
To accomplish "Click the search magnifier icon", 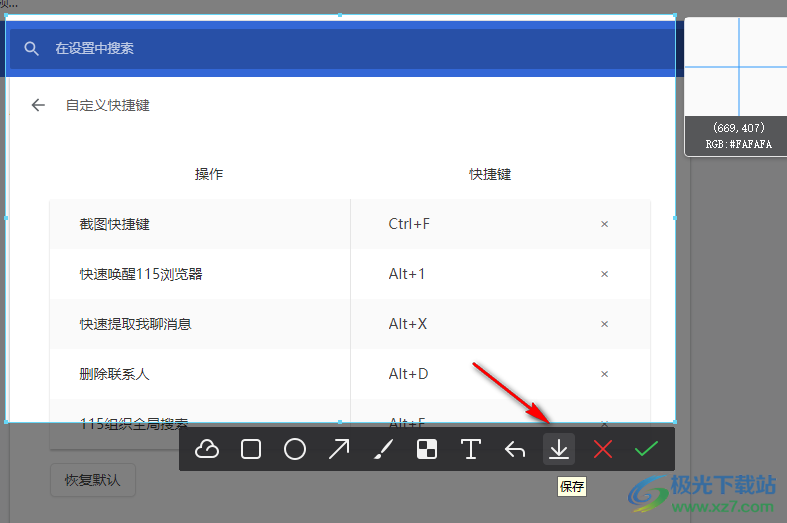I will [31, 48].
